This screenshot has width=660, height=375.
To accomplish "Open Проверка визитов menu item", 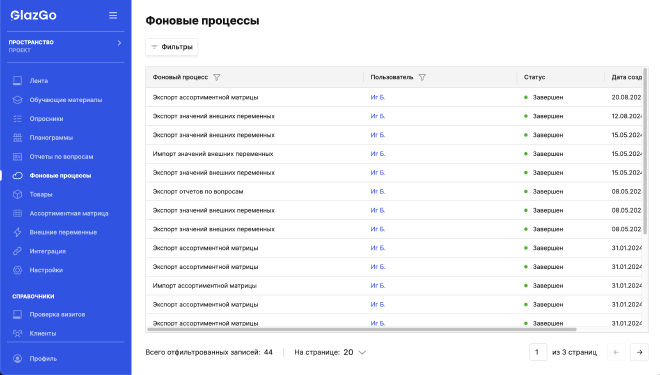I will (57, 314).
